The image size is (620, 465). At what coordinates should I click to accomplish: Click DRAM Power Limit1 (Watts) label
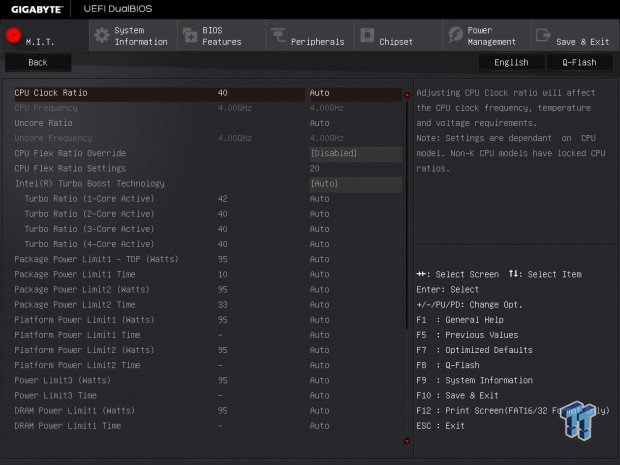pos(75,410)
